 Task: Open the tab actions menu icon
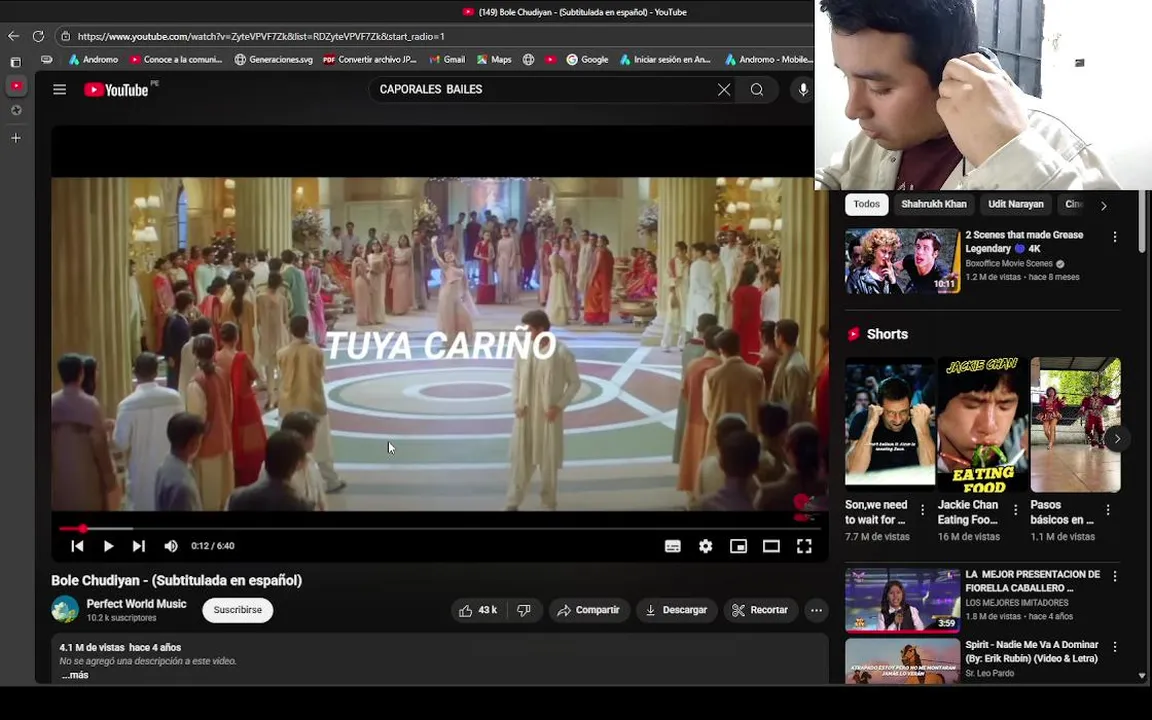[x=15, y=62]
